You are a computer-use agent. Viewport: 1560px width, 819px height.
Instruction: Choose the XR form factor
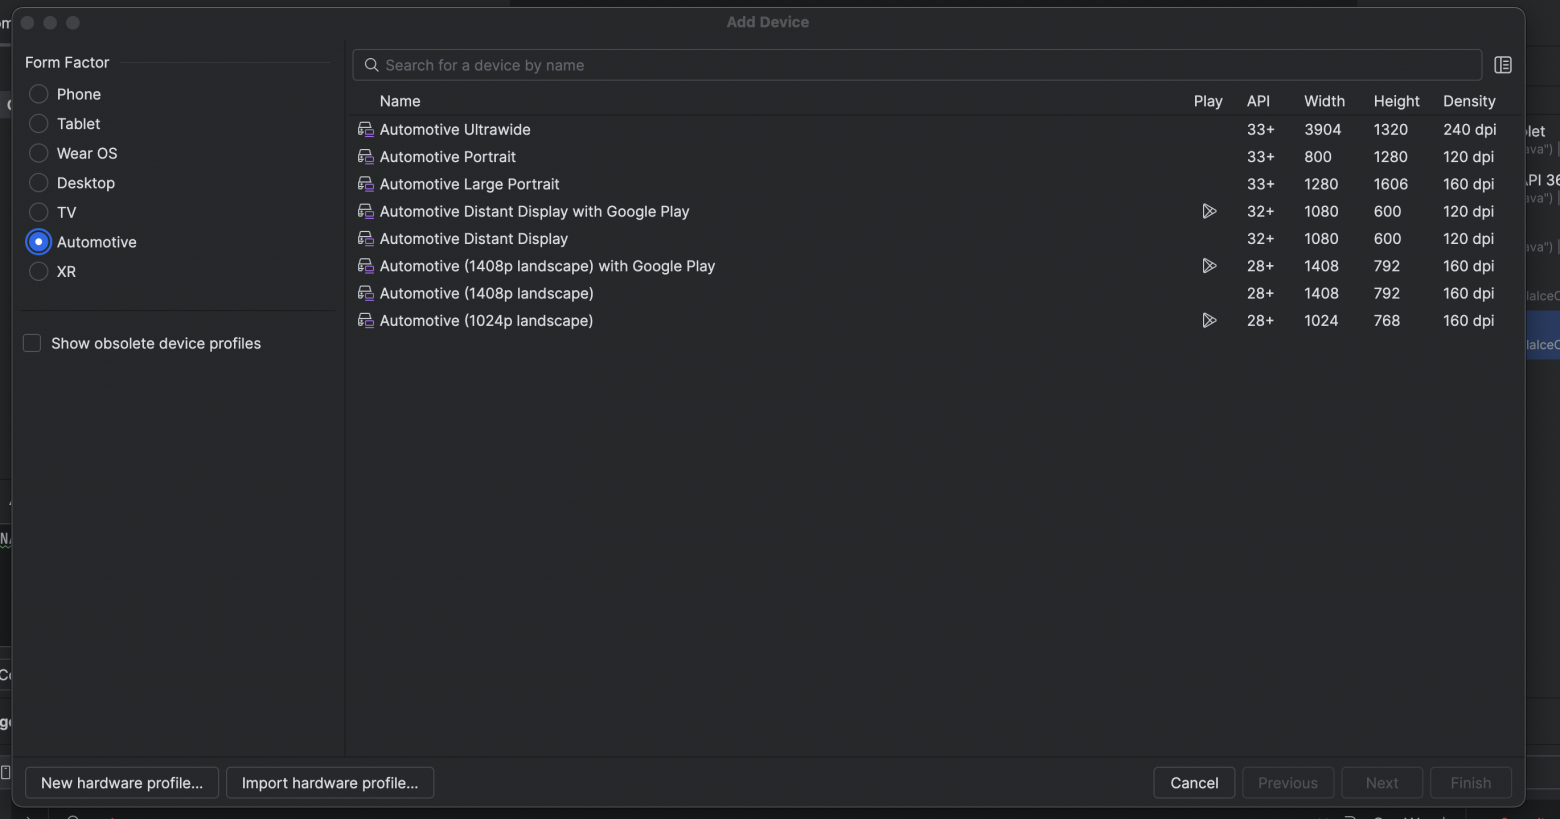(x=39, y=272)
